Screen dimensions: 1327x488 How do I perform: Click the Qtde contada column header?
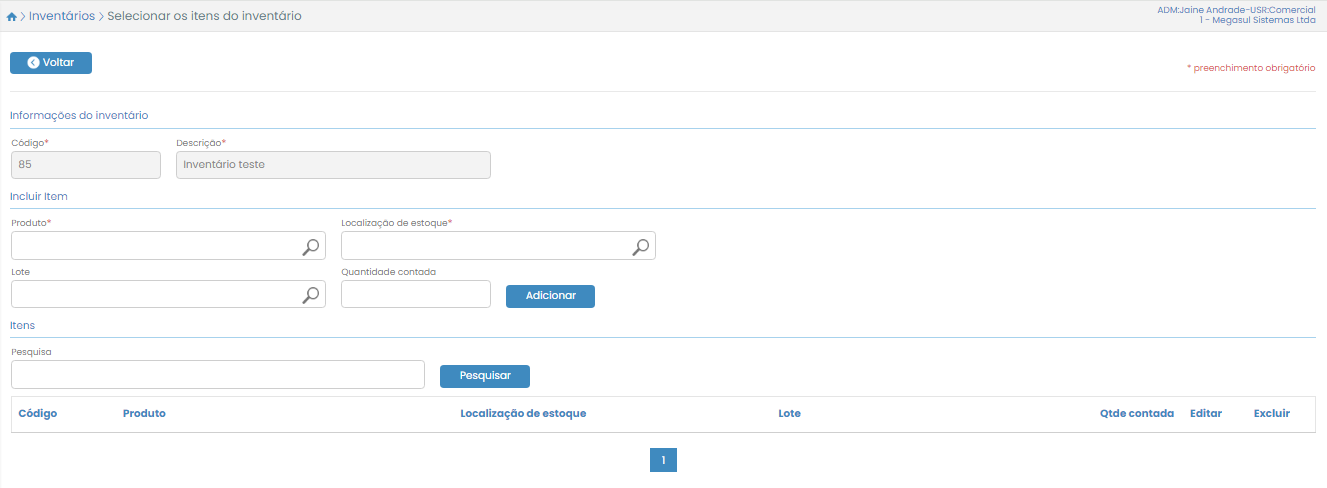(x=1136, y=413)
